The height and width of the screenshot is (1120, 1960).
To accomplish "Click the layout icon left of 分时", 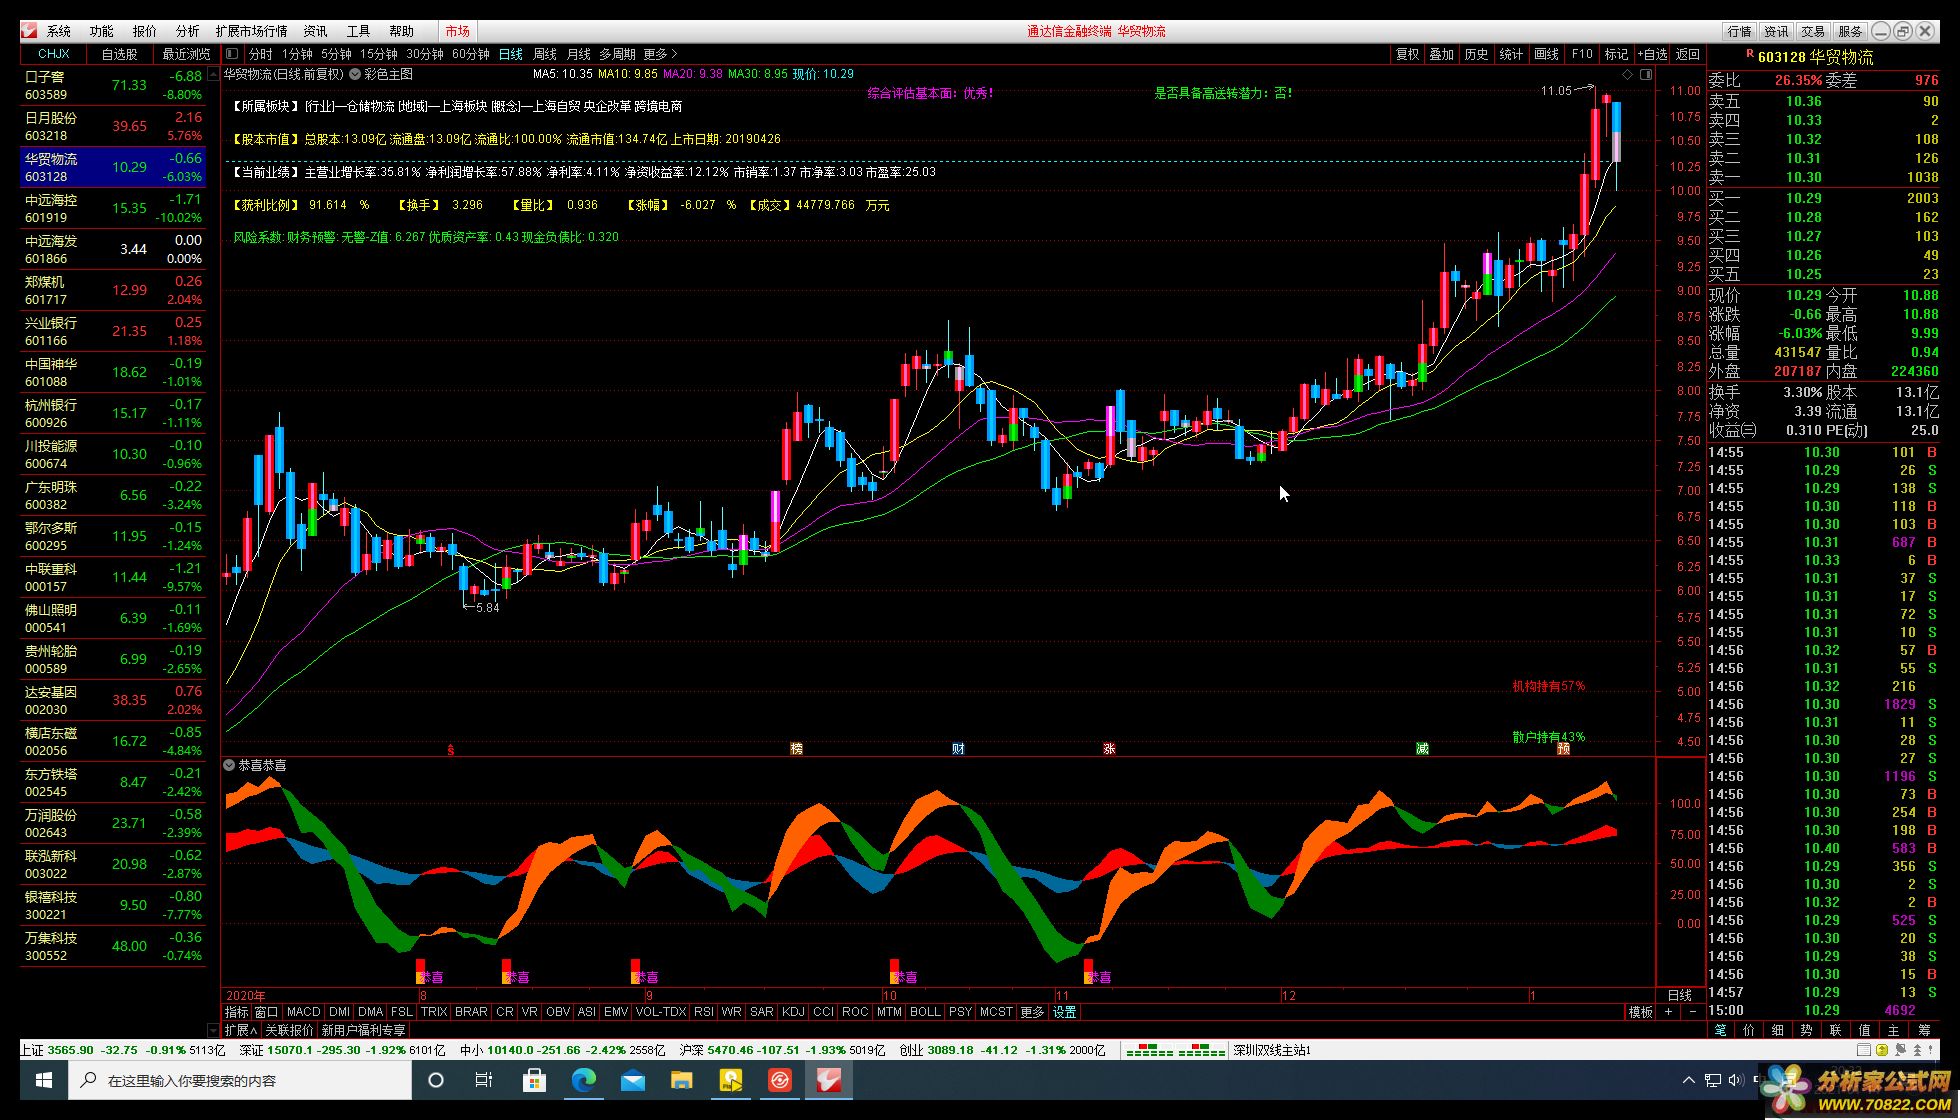I will coord(232,54).
